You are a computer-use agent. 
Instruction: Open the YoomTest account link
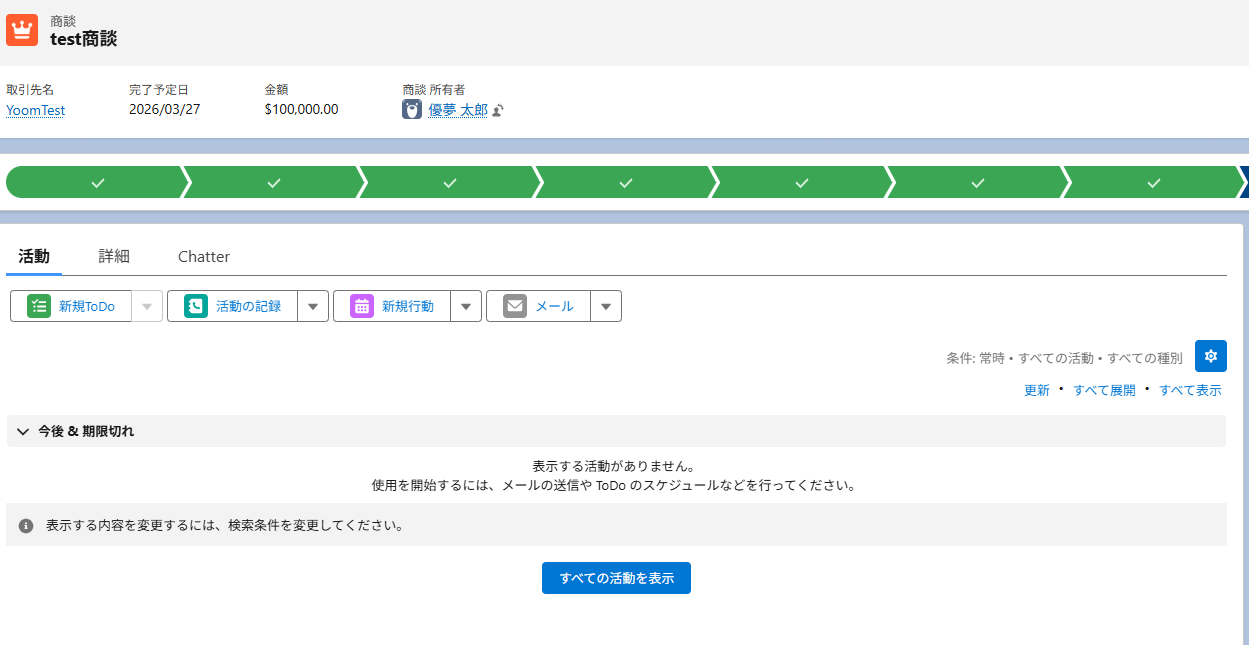[x=35, y=111]
